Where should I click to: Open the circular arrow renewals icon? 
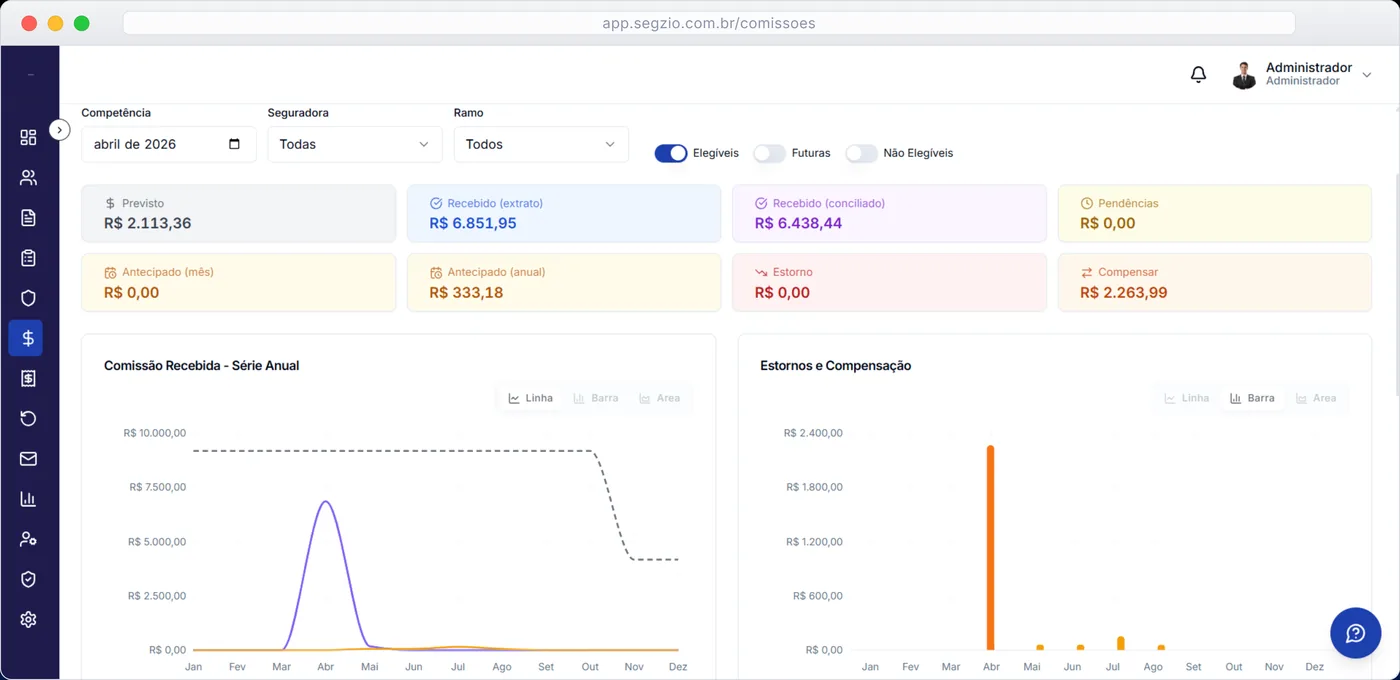28,418
